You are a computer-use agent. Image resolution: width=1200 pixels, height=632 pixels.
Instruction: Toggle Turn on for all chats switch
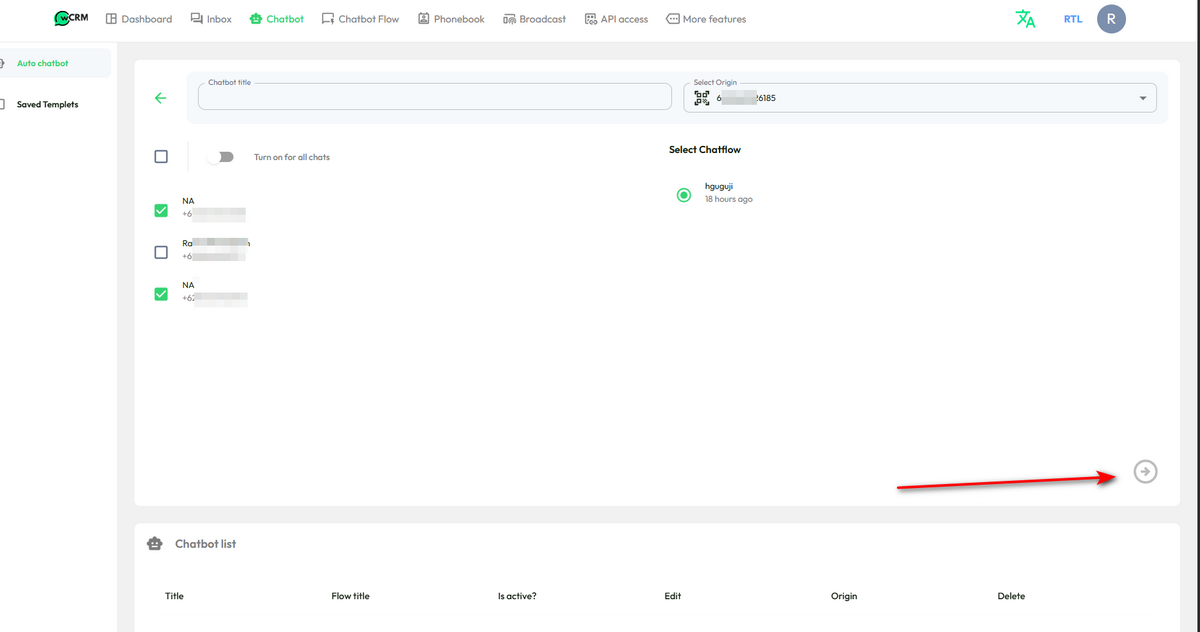[220, 157]
